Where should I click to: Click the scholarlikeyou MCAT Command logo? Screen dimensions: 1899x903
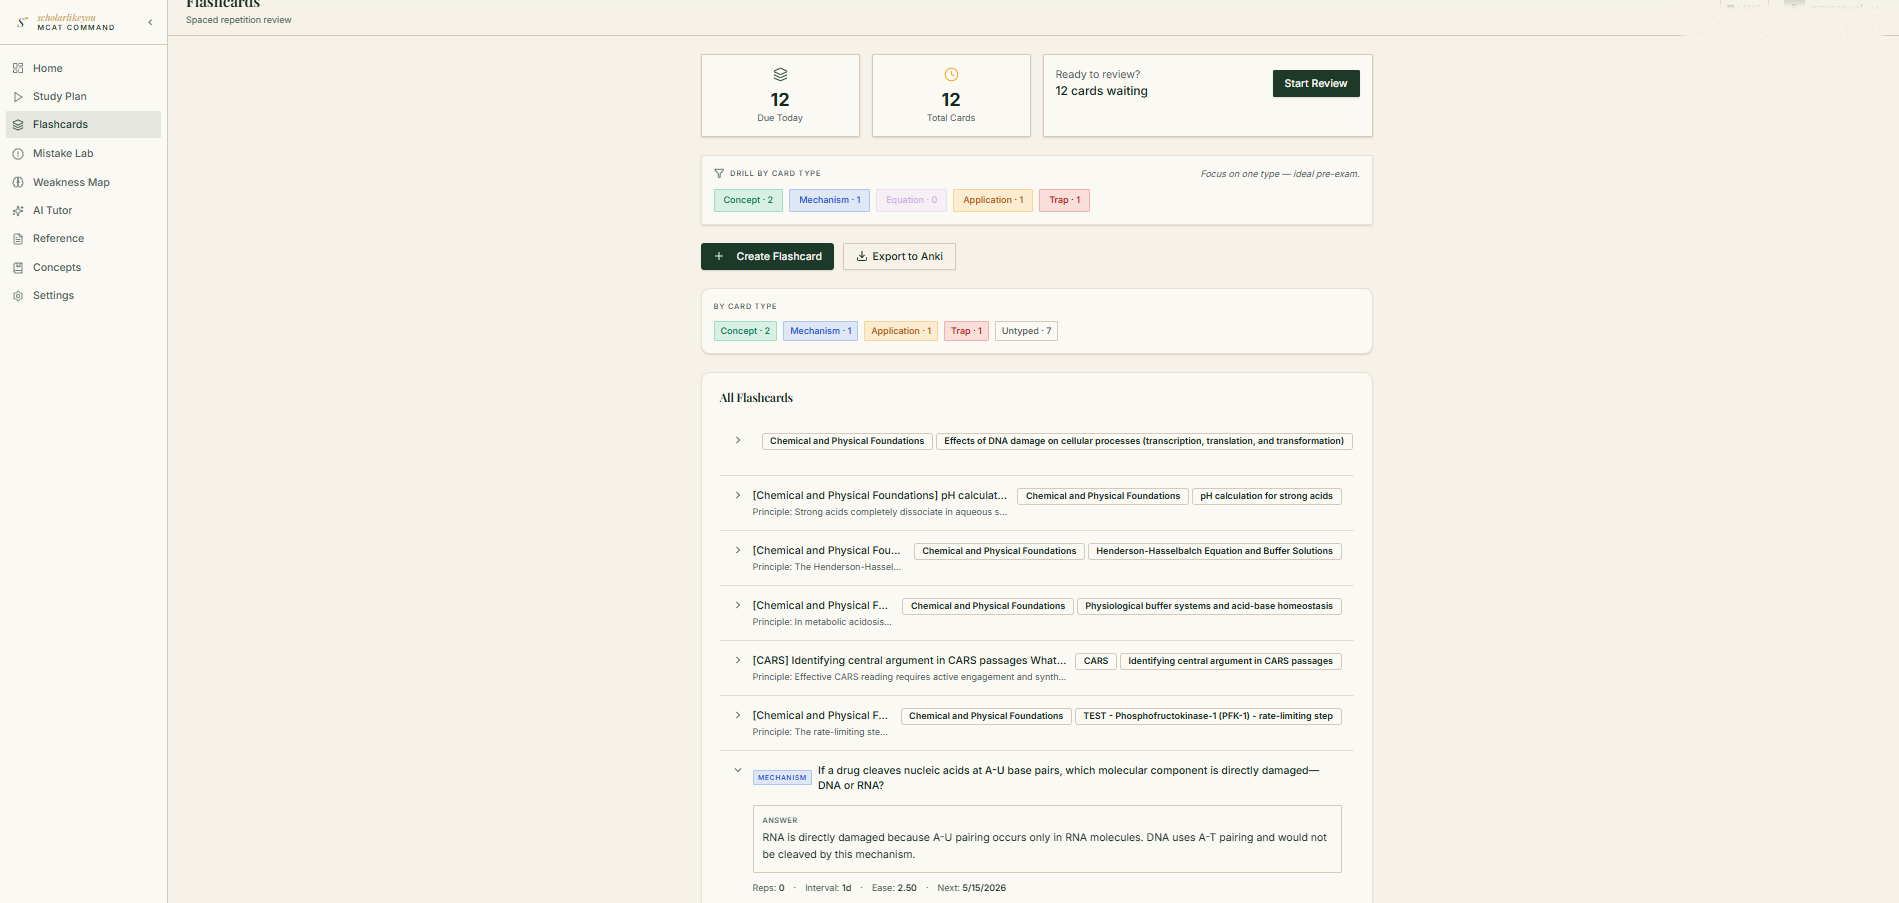click(x=66, y=22)
